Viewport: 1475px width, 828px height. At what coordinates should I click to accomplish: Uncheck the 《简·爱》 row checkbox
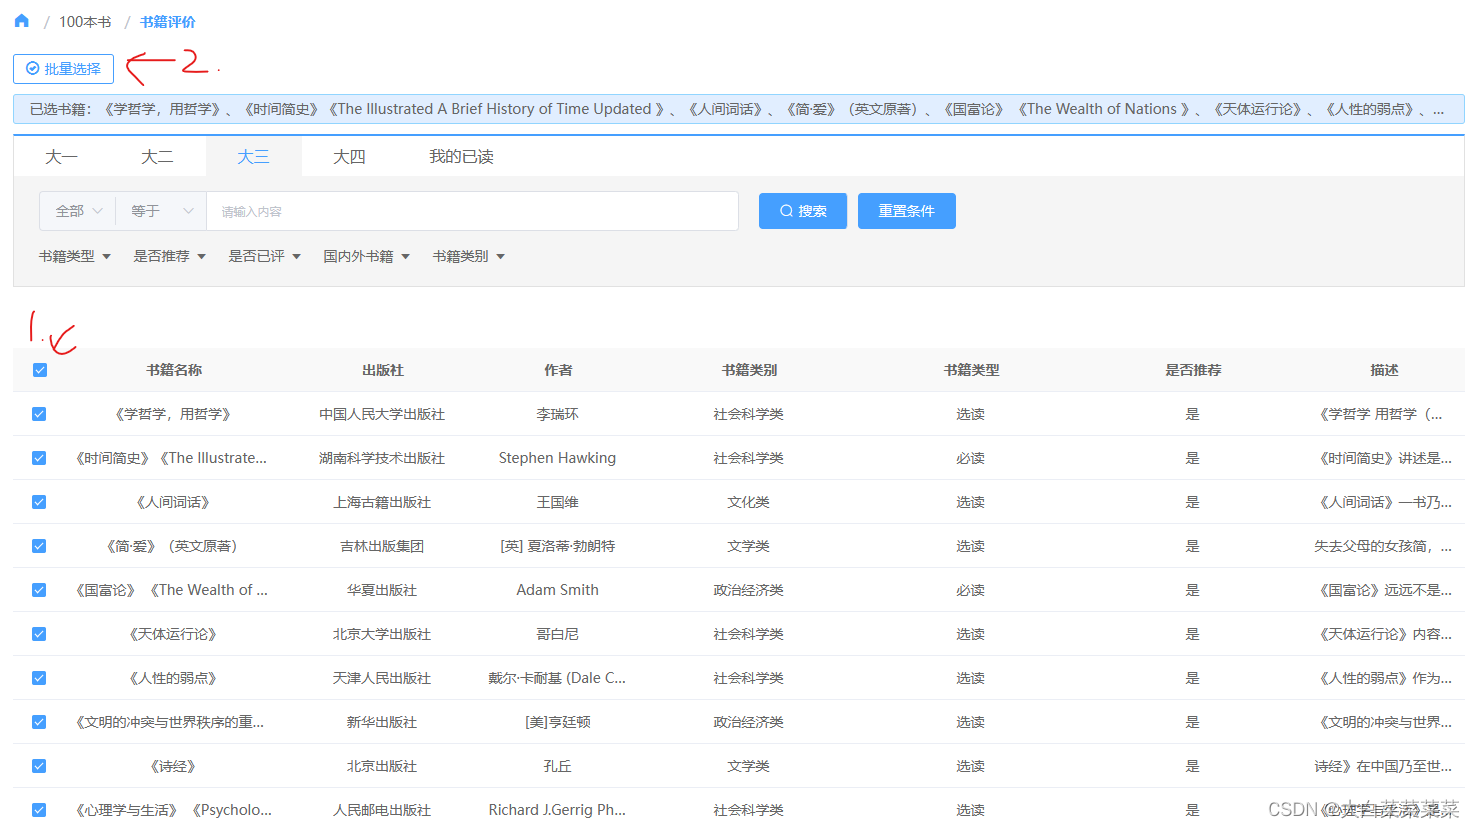pos(39,546)
